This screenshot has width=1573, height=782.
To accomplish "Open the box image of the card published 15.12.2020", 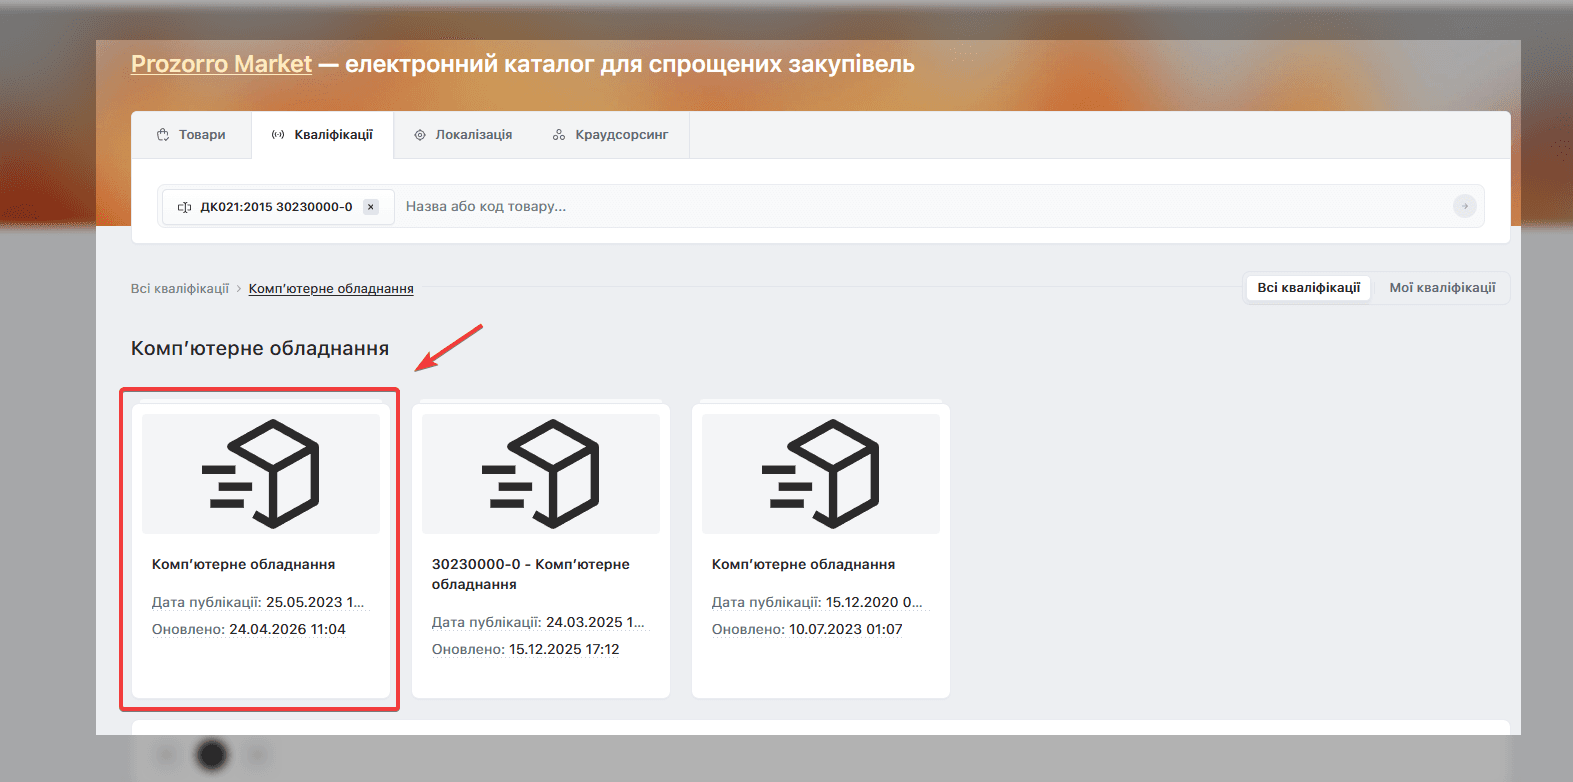I will pos(821,474).
